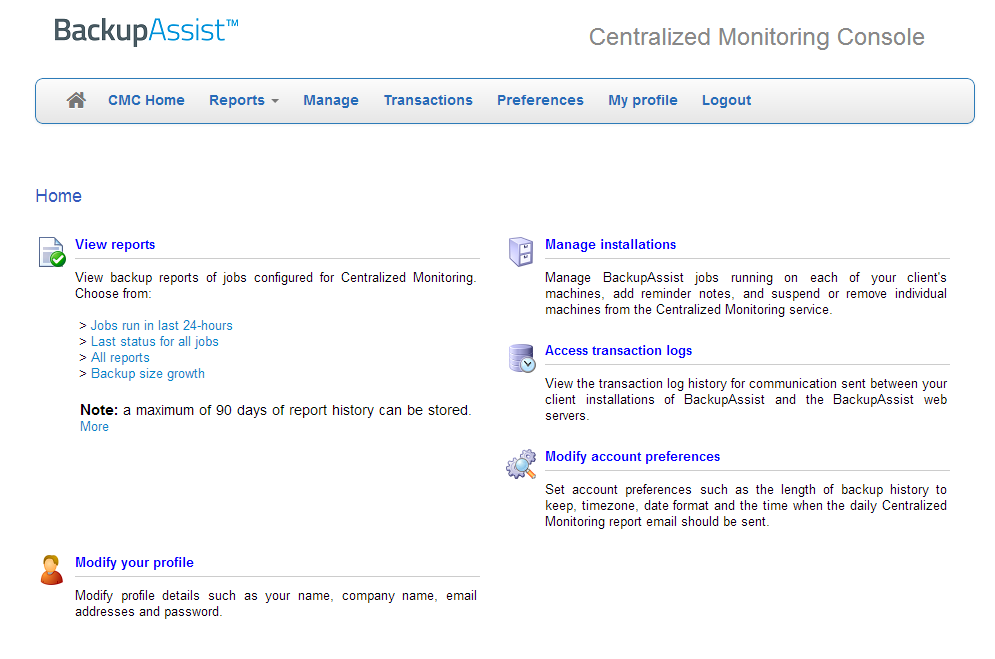Click the More link under the note
This screenshot has width=995, height=659.
94,427
